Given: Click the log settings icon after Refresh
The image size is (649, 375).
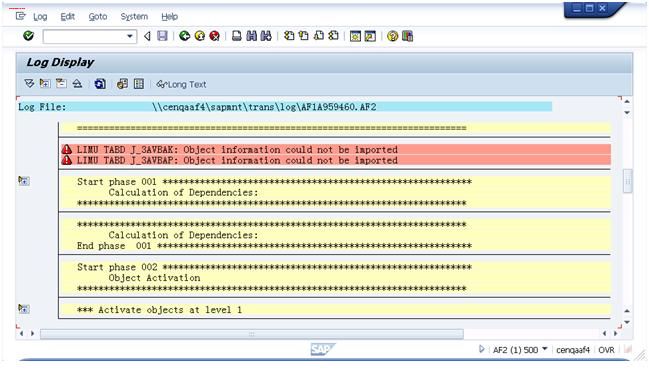Looking at the screenshot, I should 123,84.
